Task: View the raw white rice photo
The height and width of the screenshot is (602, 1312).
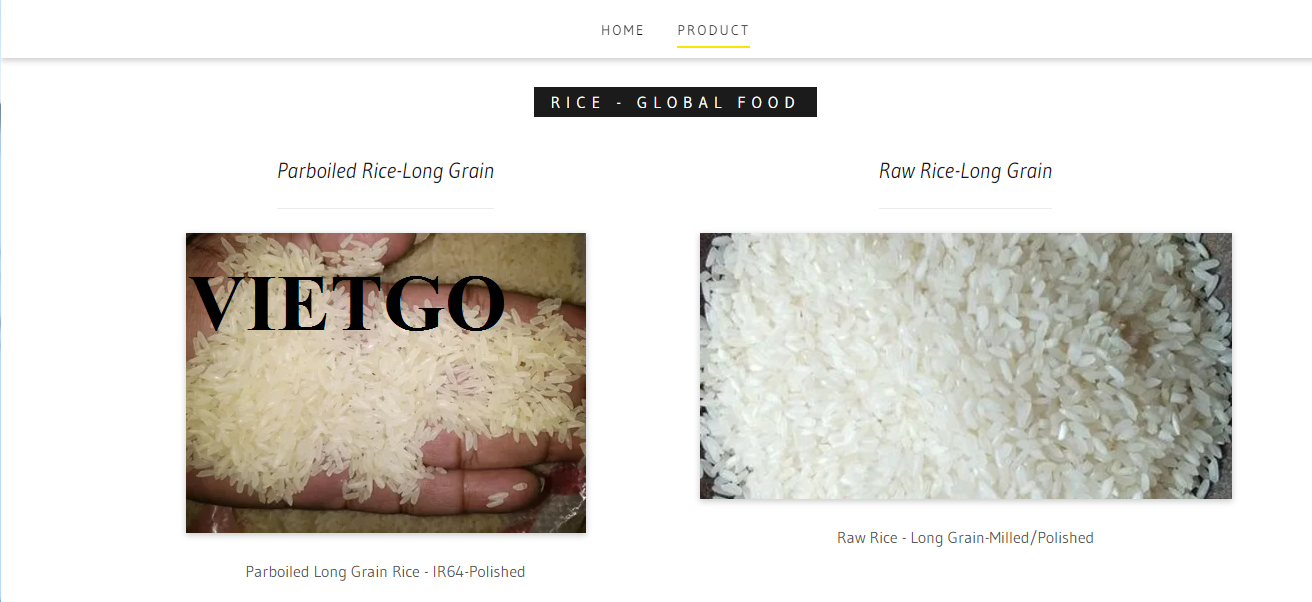Action: tap(966, 366)
